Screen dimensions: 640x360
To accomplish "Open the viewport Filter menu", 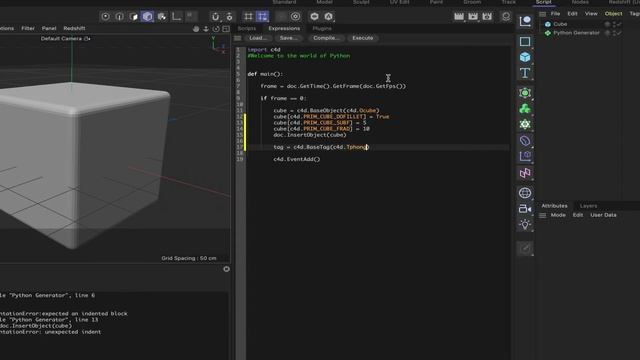I will click(28, 29).
